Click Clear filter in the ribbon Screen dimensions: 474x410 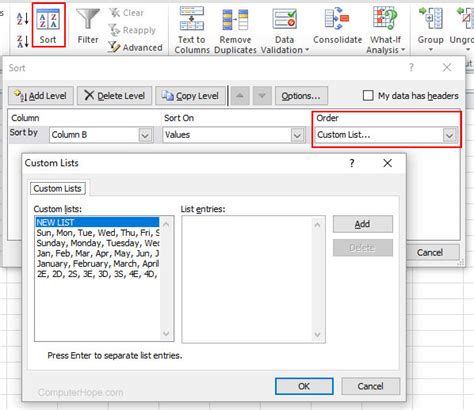(x=126, y=13)
